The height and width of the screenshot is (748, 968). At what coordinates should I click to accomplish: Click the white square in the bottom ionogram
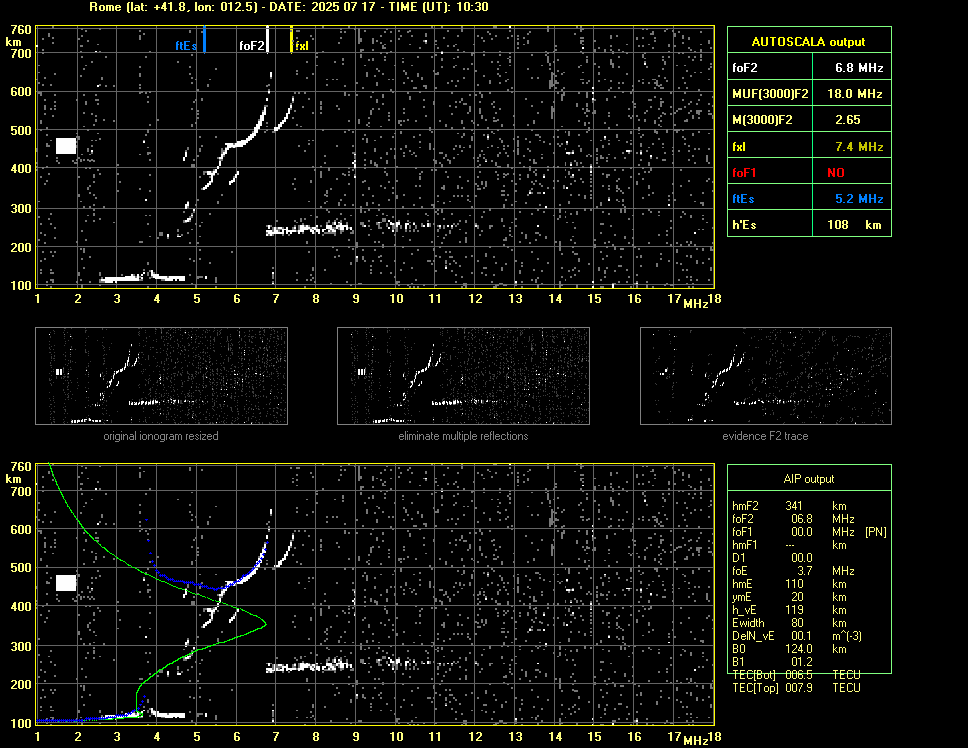(66, 583)
